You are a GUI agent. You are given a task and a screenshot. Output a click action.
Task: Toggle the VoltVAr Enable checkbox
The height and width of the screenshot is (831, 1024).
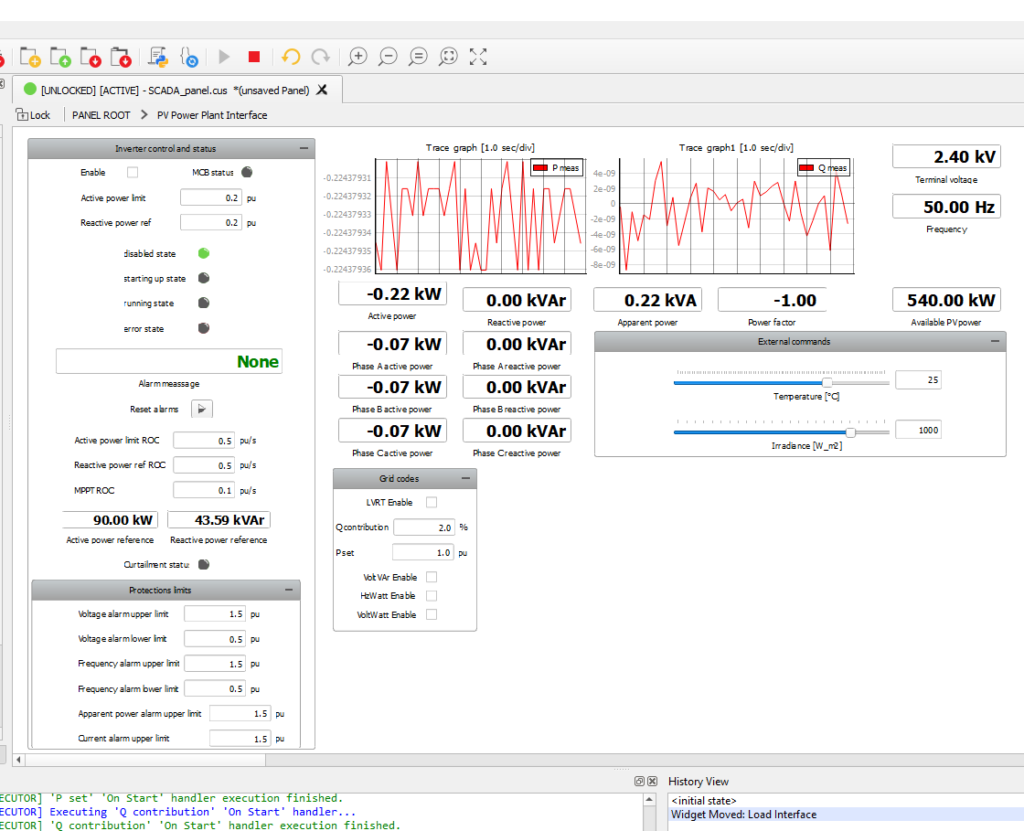(x=432, y=577)
